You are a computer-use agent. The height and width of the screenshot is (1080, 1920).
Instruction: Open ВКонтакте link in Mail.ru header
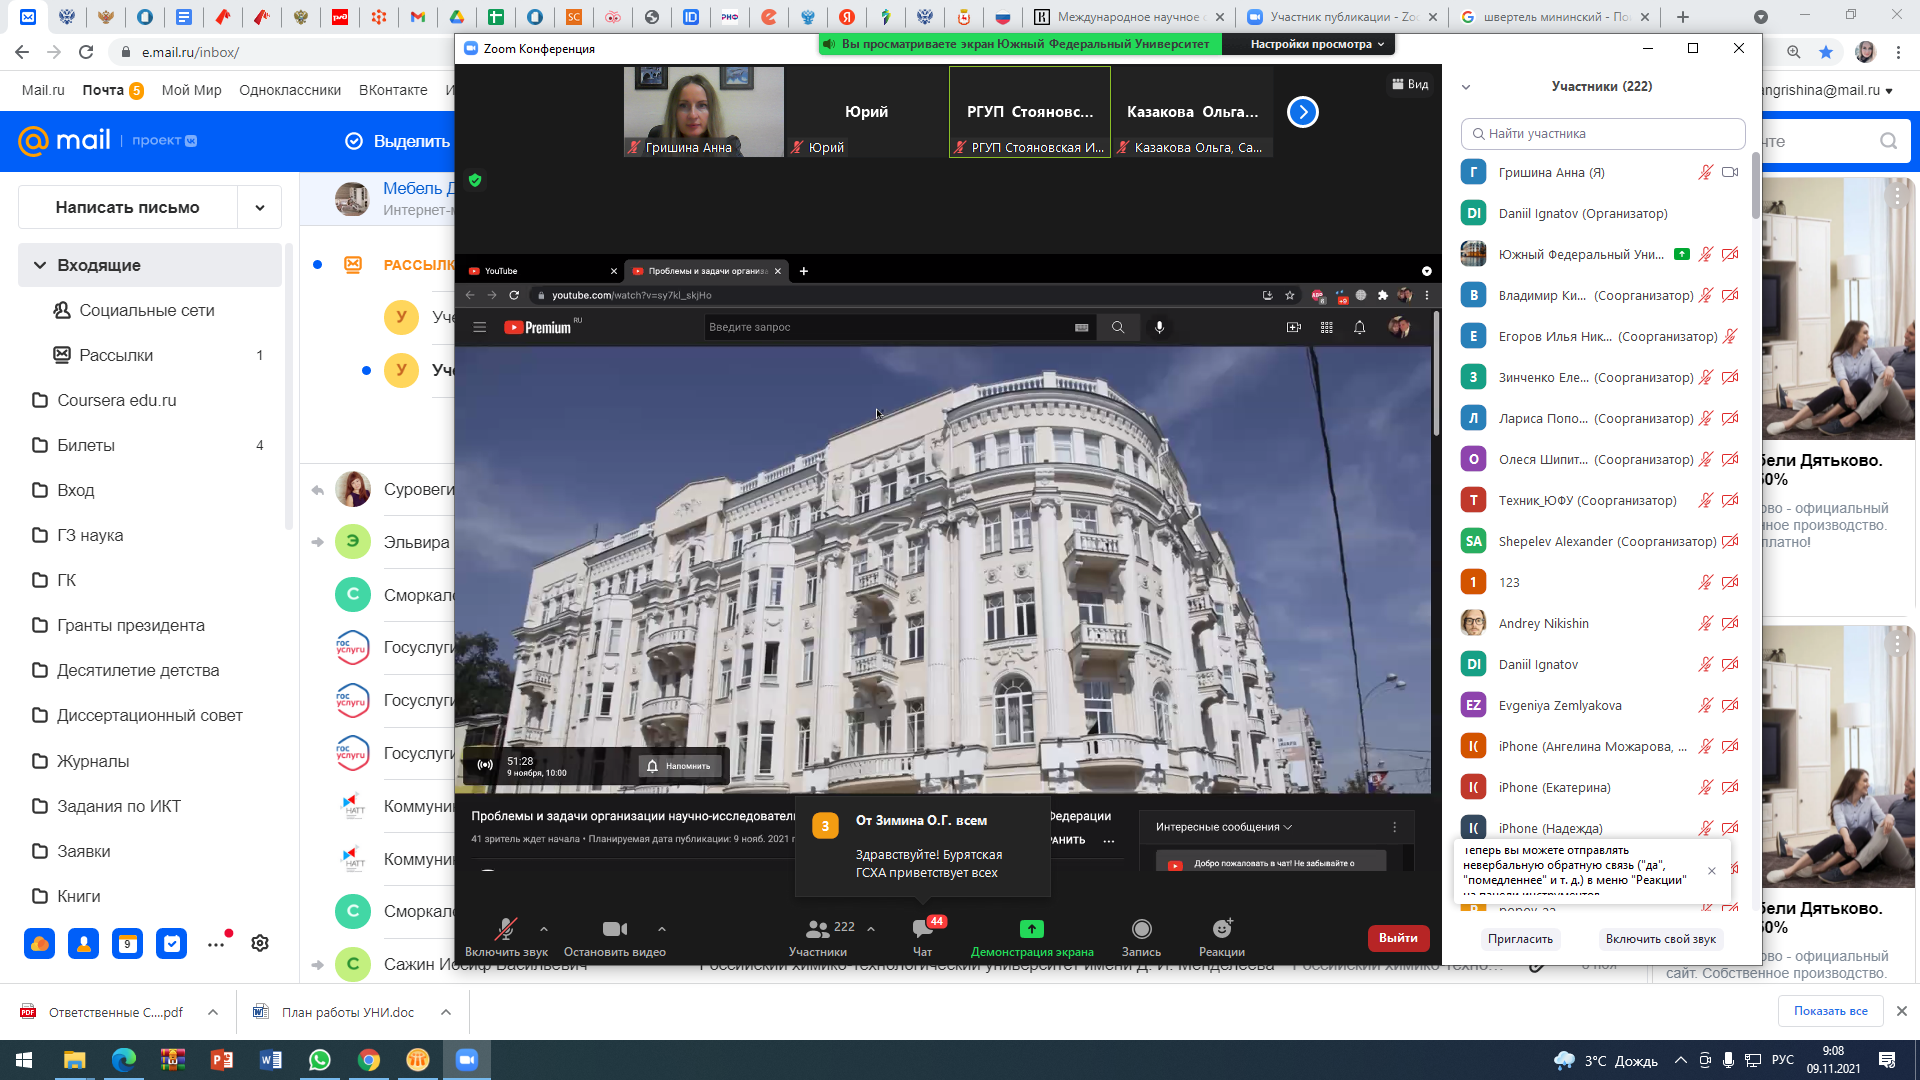(393, 90)
